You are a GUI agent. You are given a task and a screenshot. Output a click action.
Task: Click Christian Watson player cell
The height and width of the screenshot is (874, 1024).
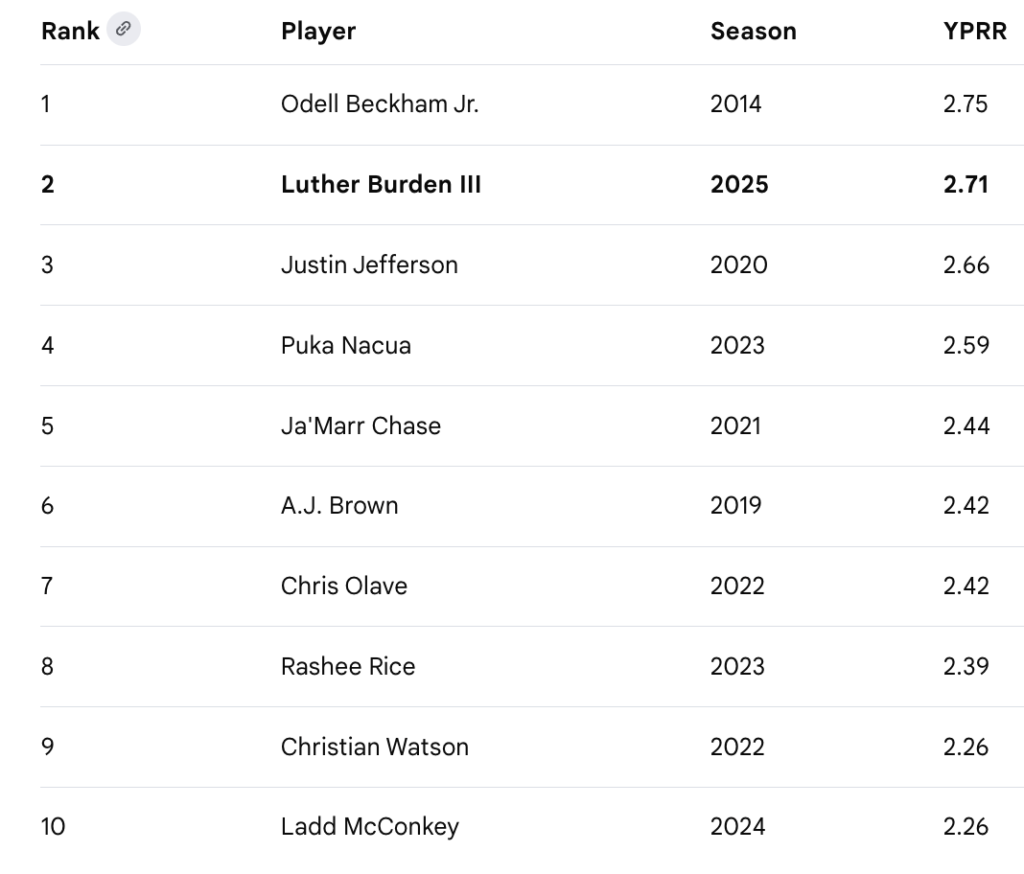click(x=375, y=747)
